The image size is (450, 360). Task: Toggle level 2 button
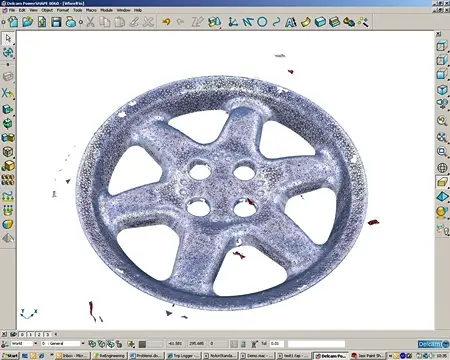tap(39, 334)
